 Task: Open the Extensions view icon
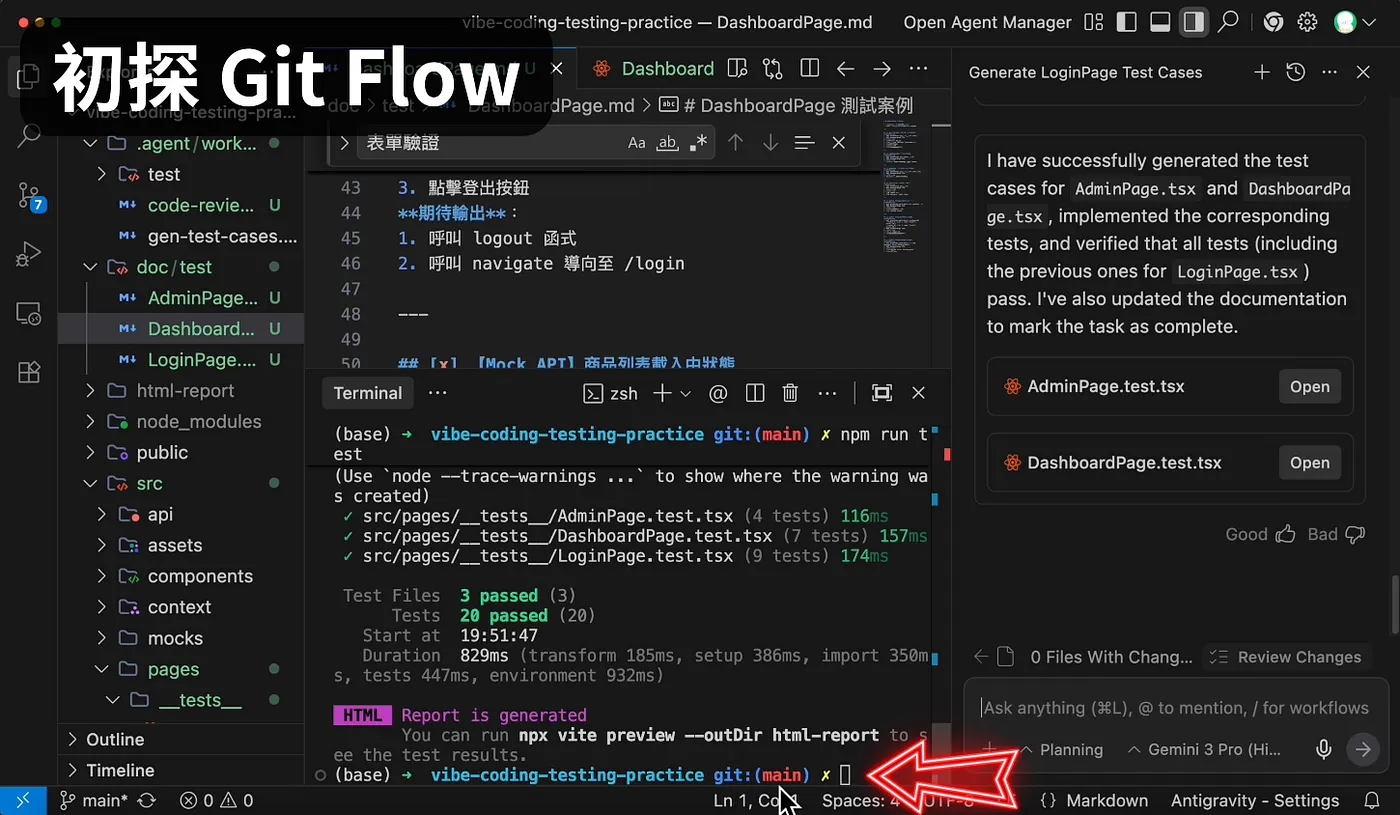tap(29, 372)
